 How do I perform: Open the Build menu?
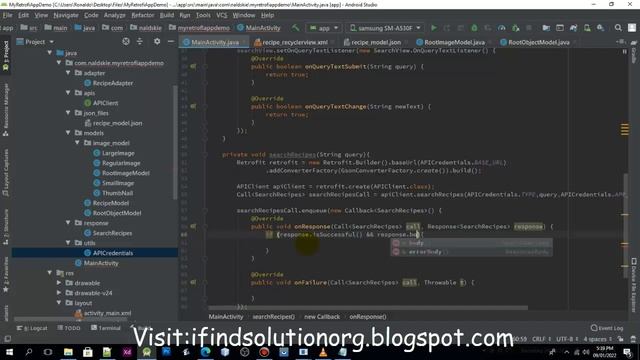click(x=167, y=15)
